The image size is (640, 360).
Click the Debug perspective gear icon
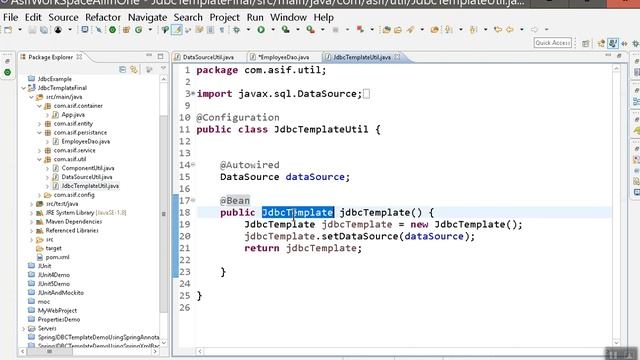coord(636,43)
